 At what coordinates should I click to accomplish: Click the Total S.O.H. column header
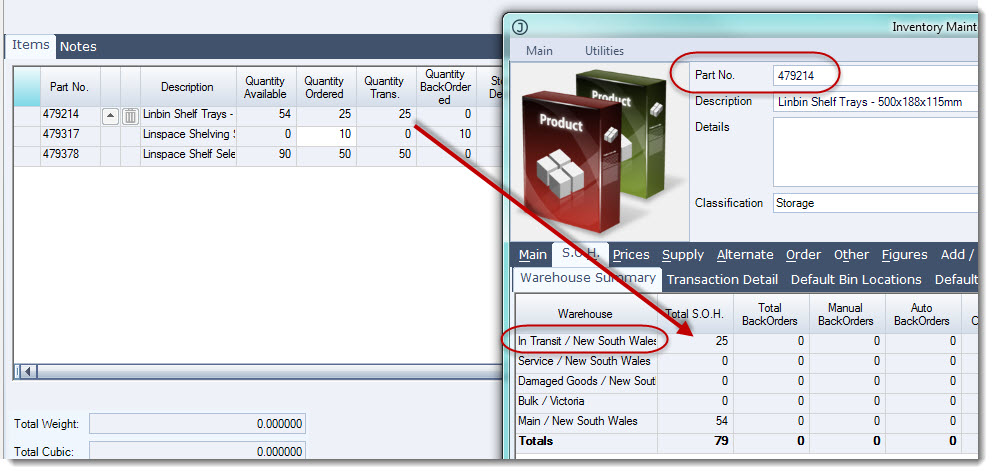point(695,314)
